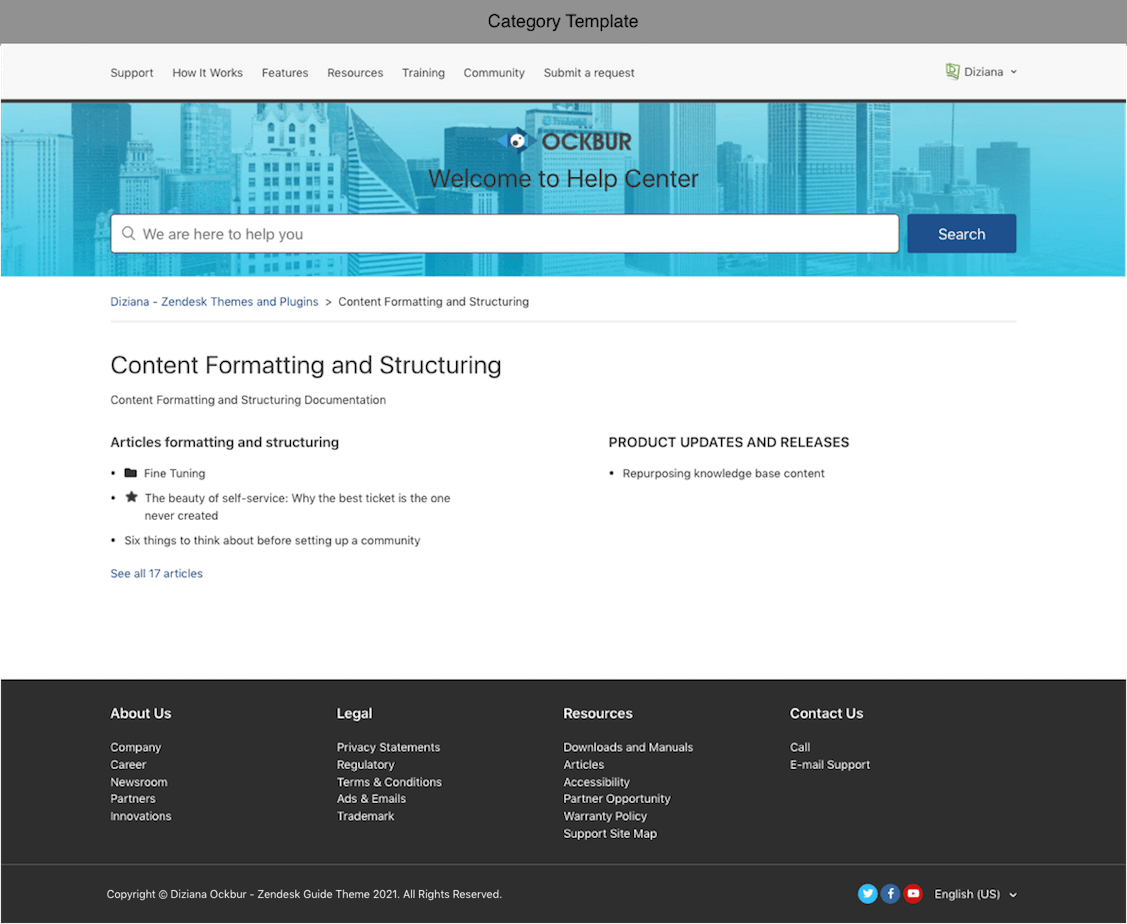The image size is (1127, 924).
Task: Go to Submit a request
Action: [x=589, y=73]
